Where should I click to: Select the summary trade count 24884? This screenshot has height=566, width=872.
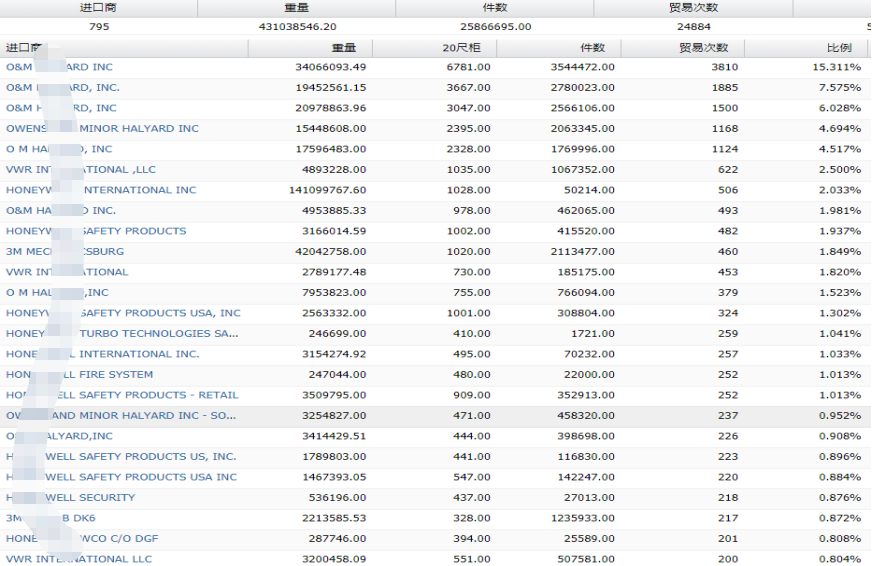[x=693, y=27]
